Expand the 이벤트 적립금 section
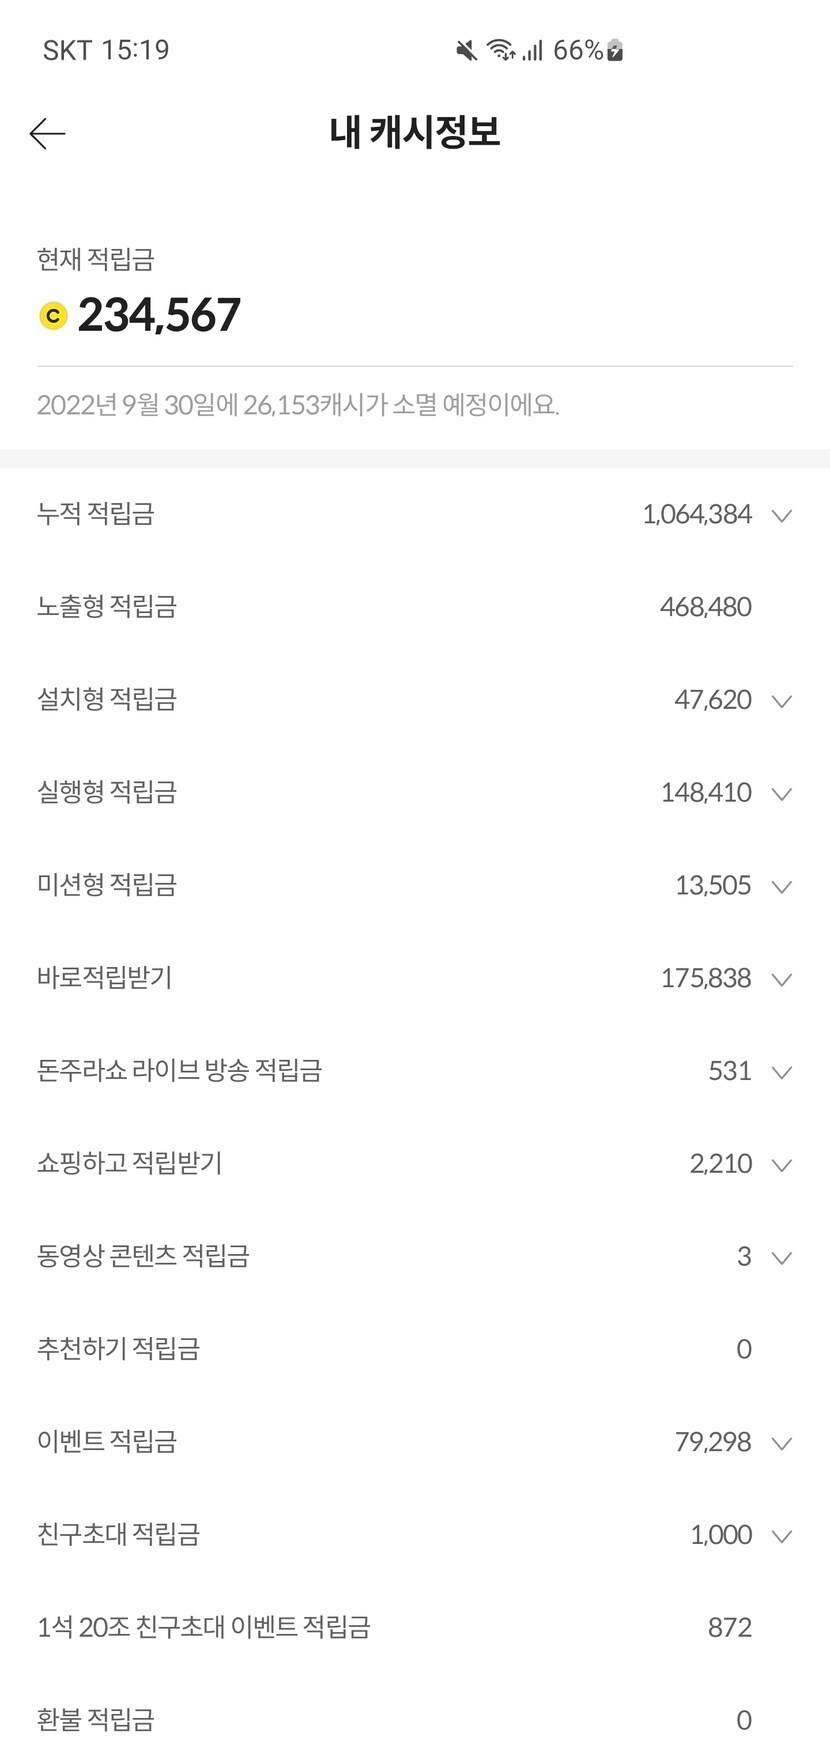830x1752 pixels. 782,1443
